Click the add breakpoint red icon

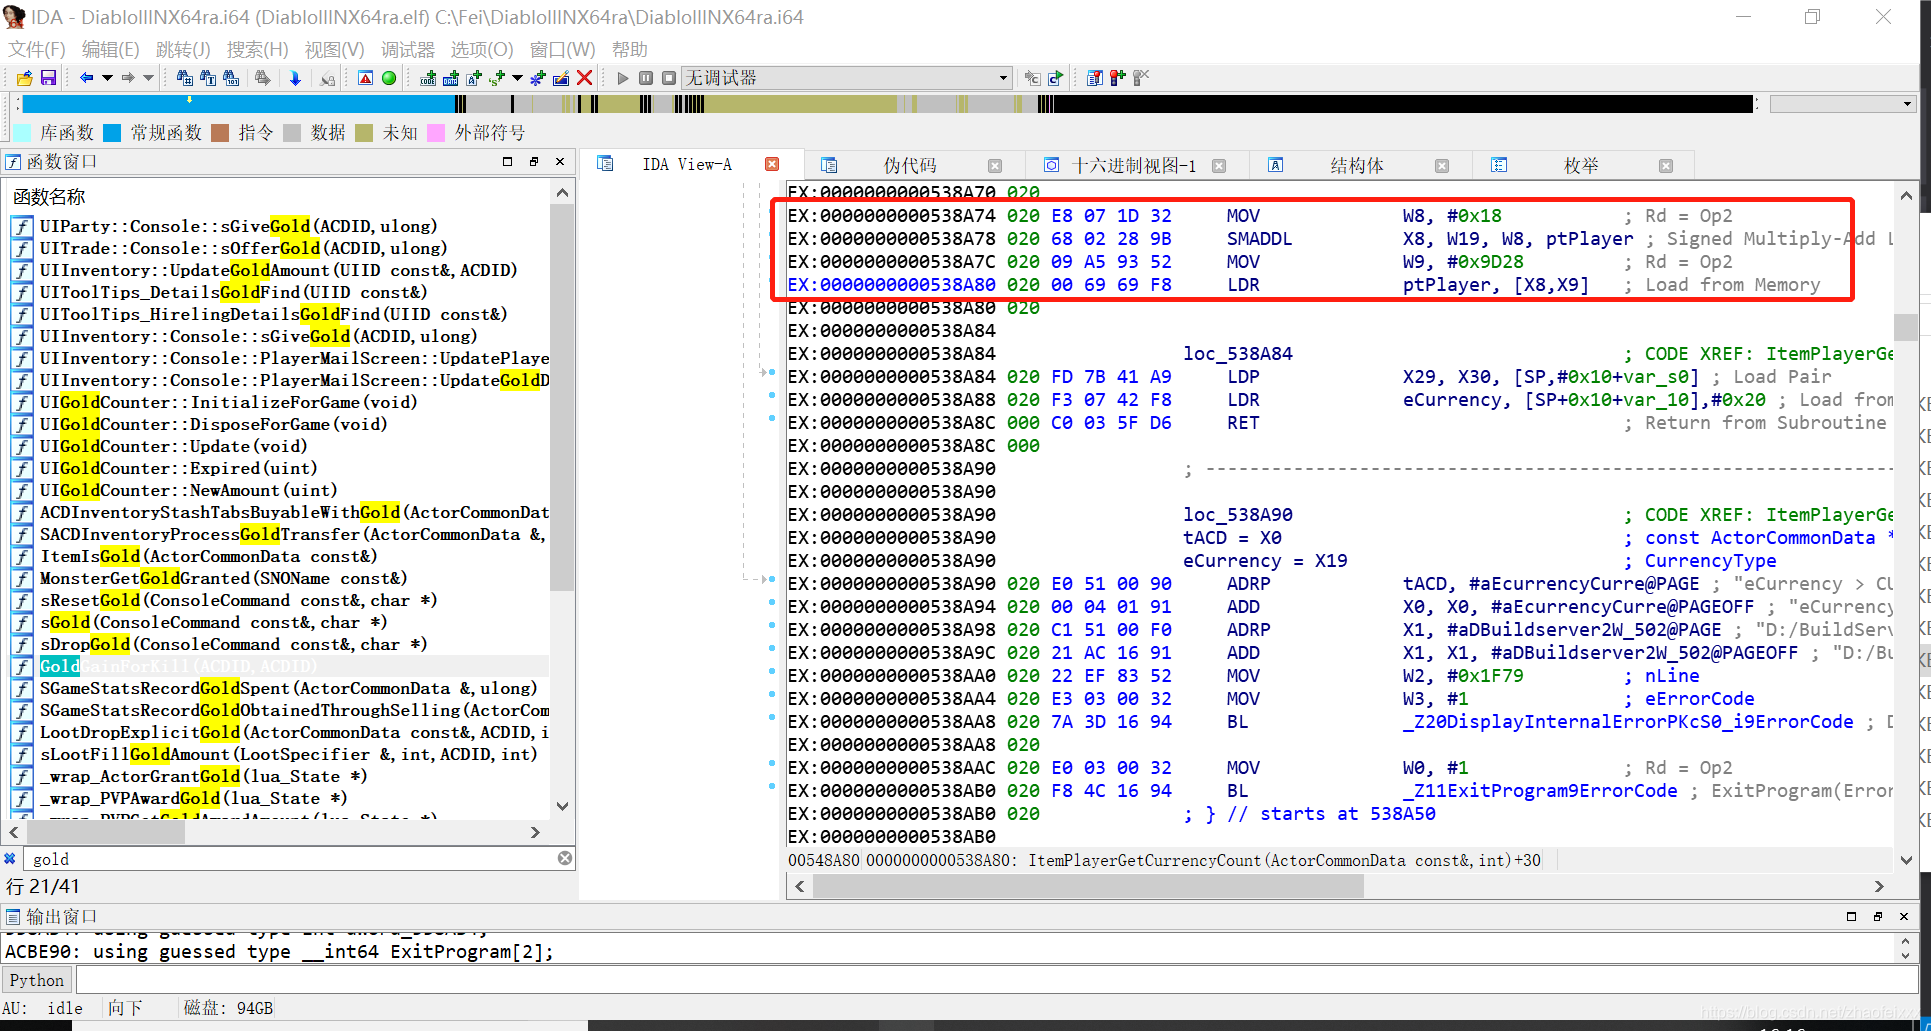click(x=1117, y=78)
